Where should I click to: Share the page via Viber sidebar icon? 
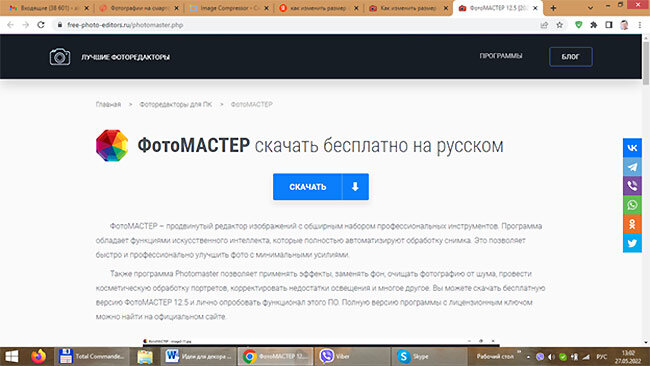pyautogui.click(x=632, y=186)
